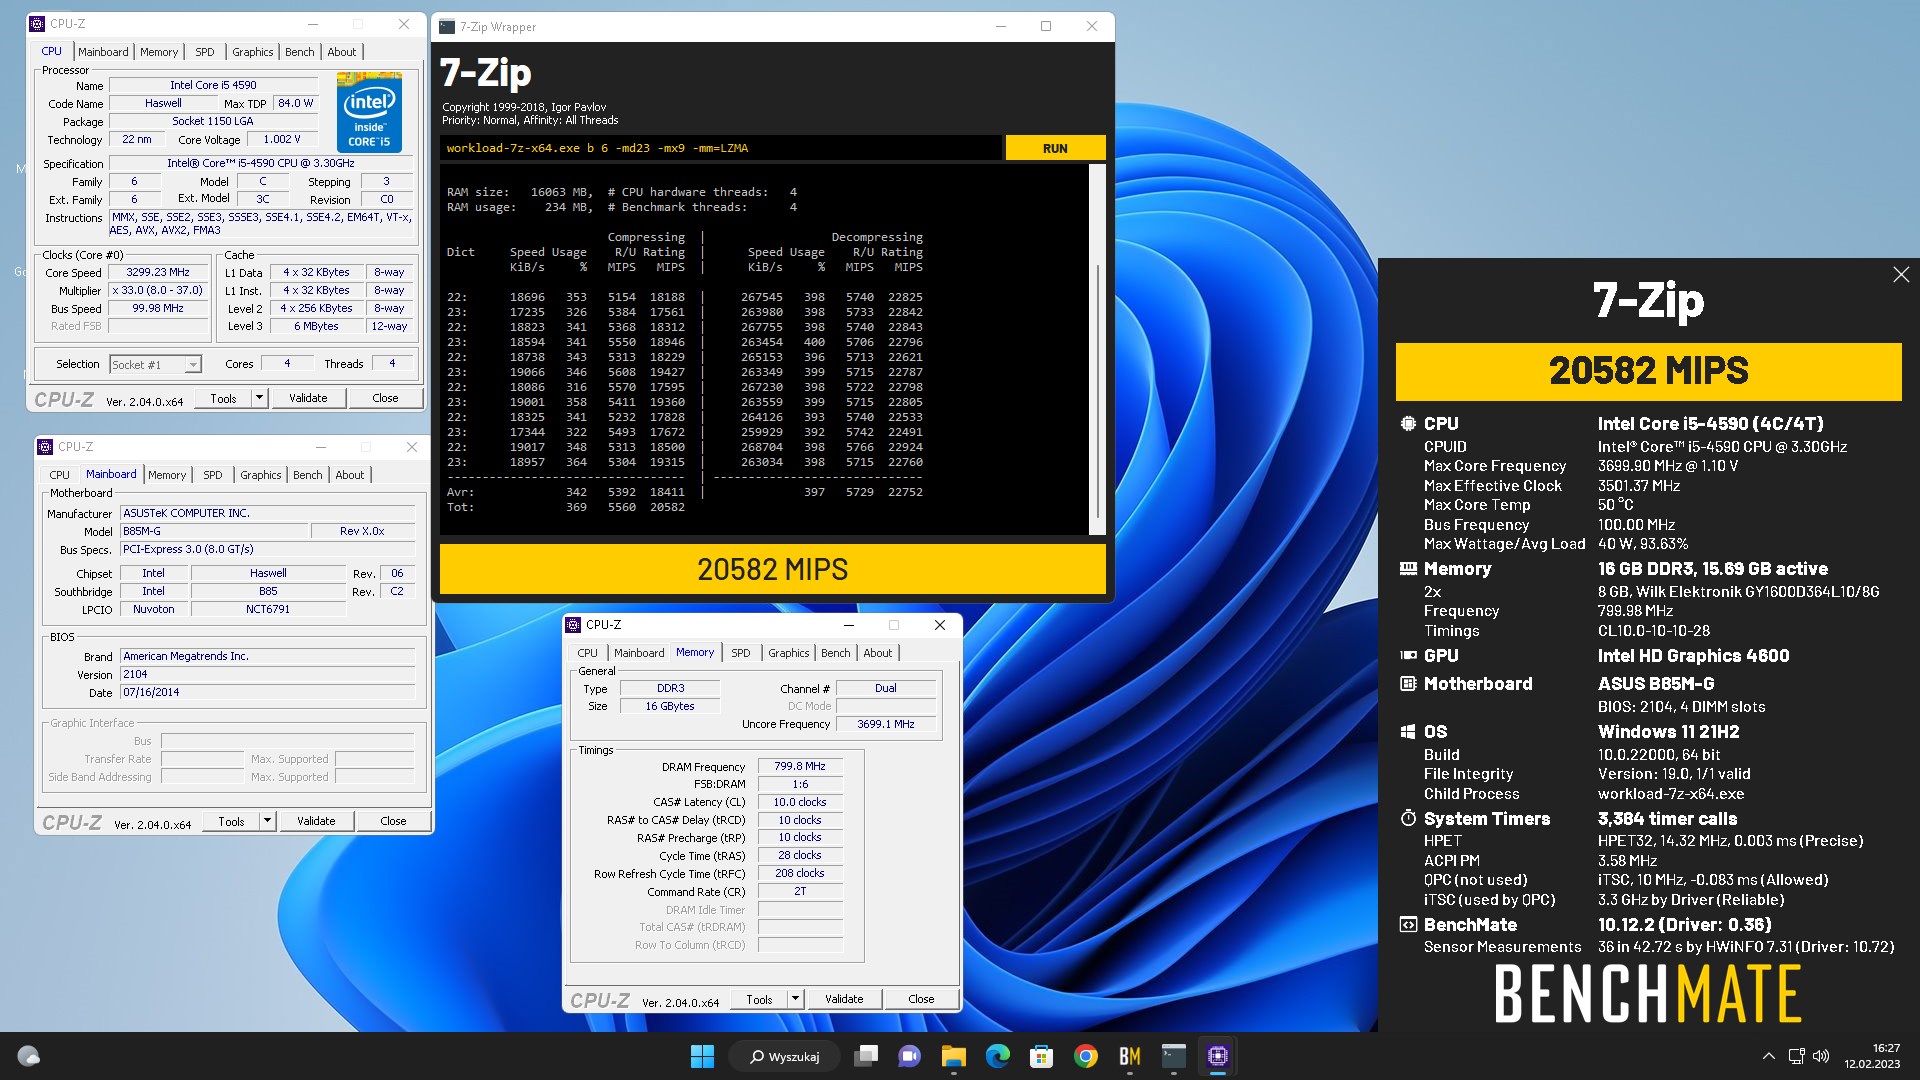Image resolution: width=1920 pixels, height=1080 pixels.
Task: Launch Microsoft Edge from taskbar
Action: tap(997, 1056)
